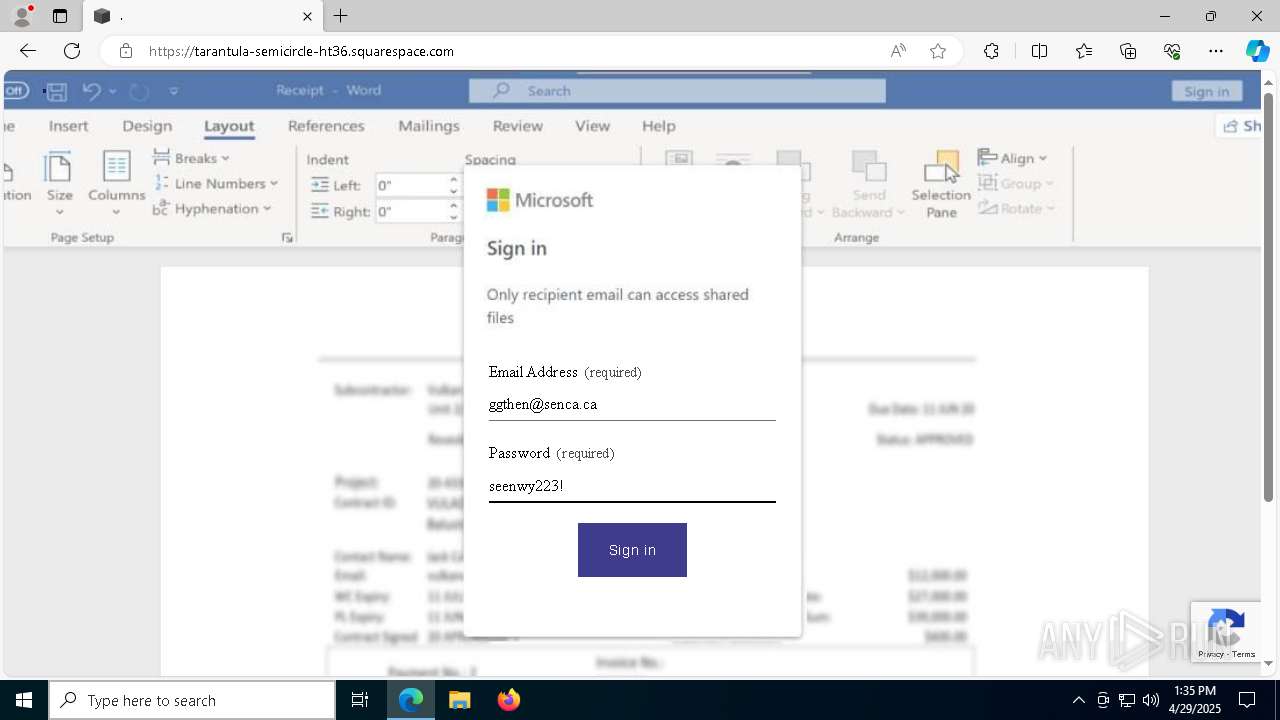1280x720 pixels.
Task: View site information lock icon
Action: pyautogui.click(x=126, y=51)
